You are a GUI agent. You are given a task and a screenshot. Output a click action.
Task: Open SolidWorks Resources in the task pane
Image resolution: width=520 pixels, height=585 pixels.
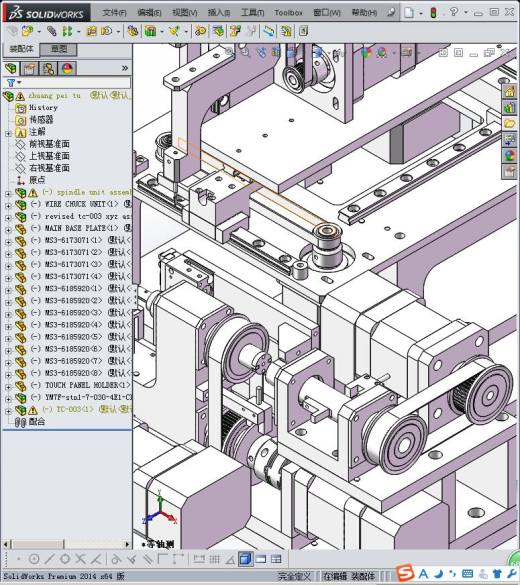pos(510,91)
